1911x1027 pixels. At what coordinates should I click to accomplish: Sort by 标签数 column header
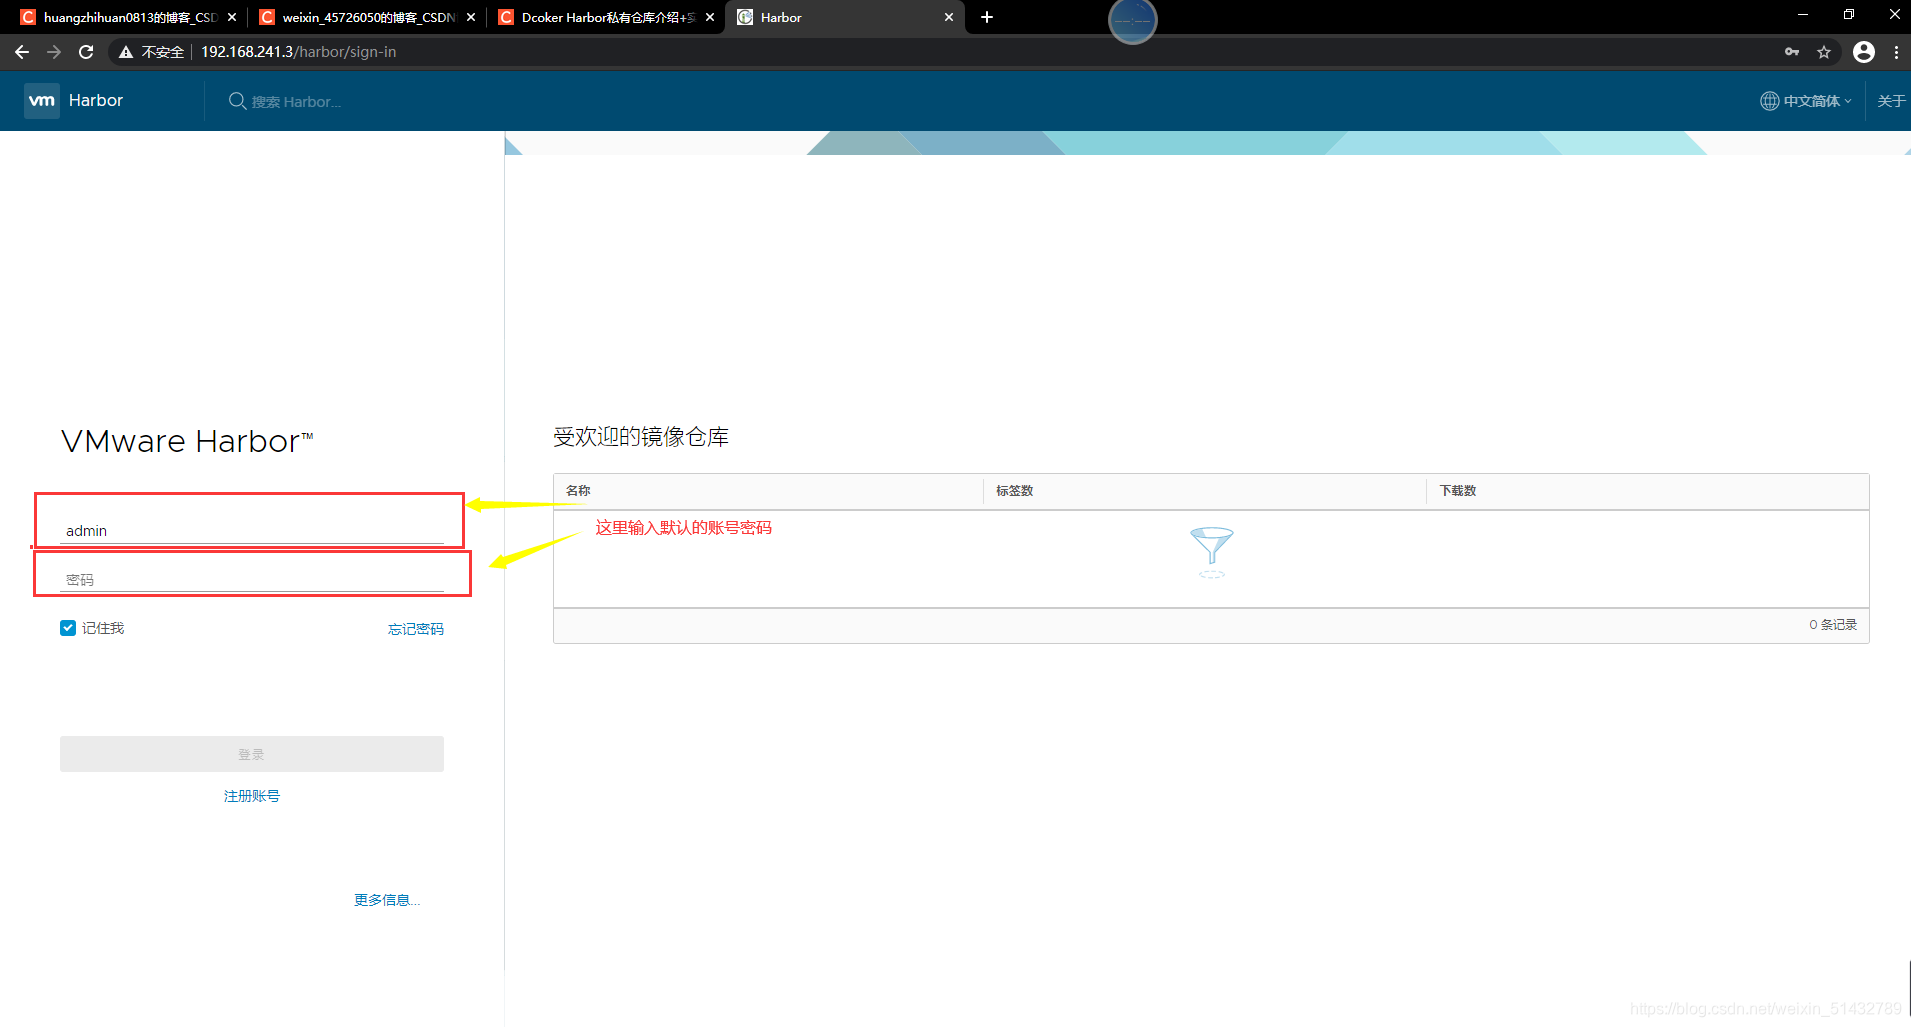1015,491
